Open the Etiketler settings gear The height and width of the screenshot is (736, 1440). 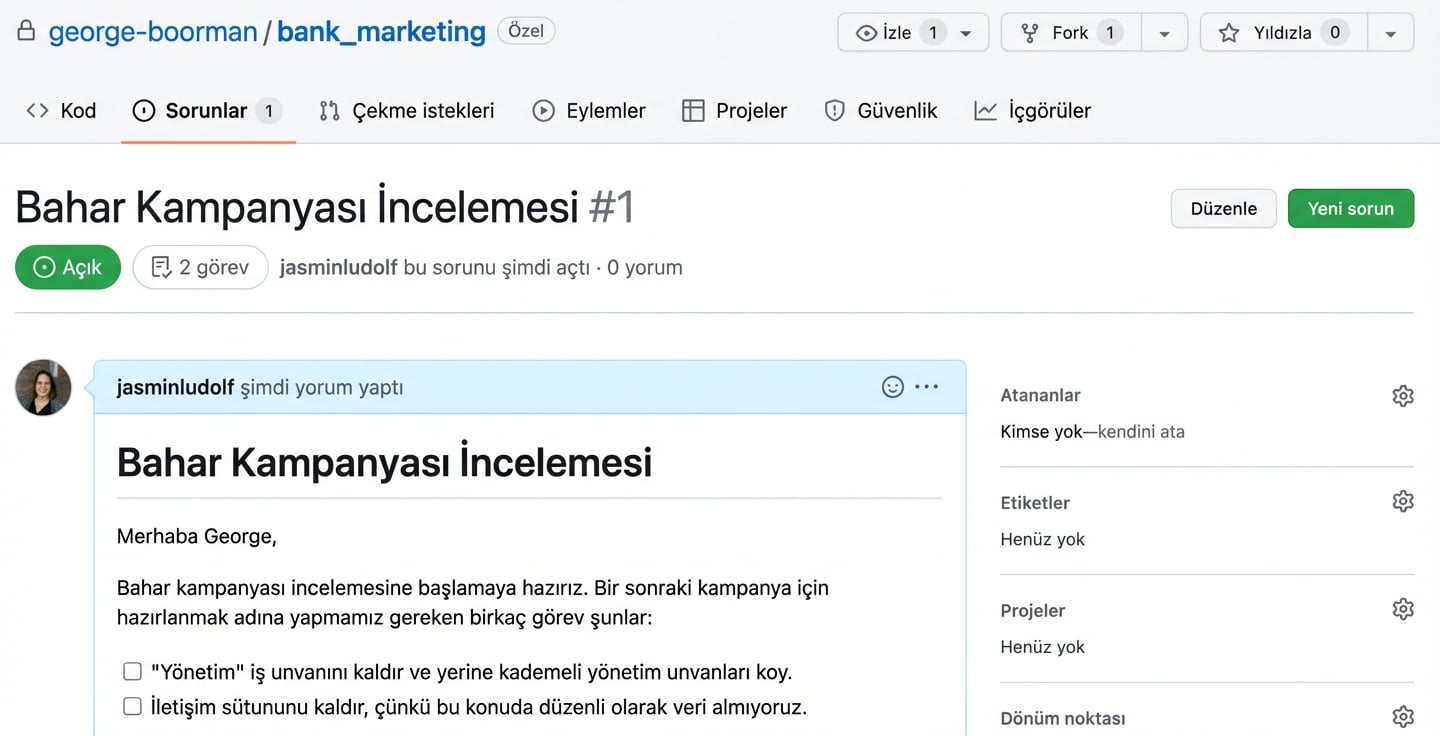[1403, 501]
